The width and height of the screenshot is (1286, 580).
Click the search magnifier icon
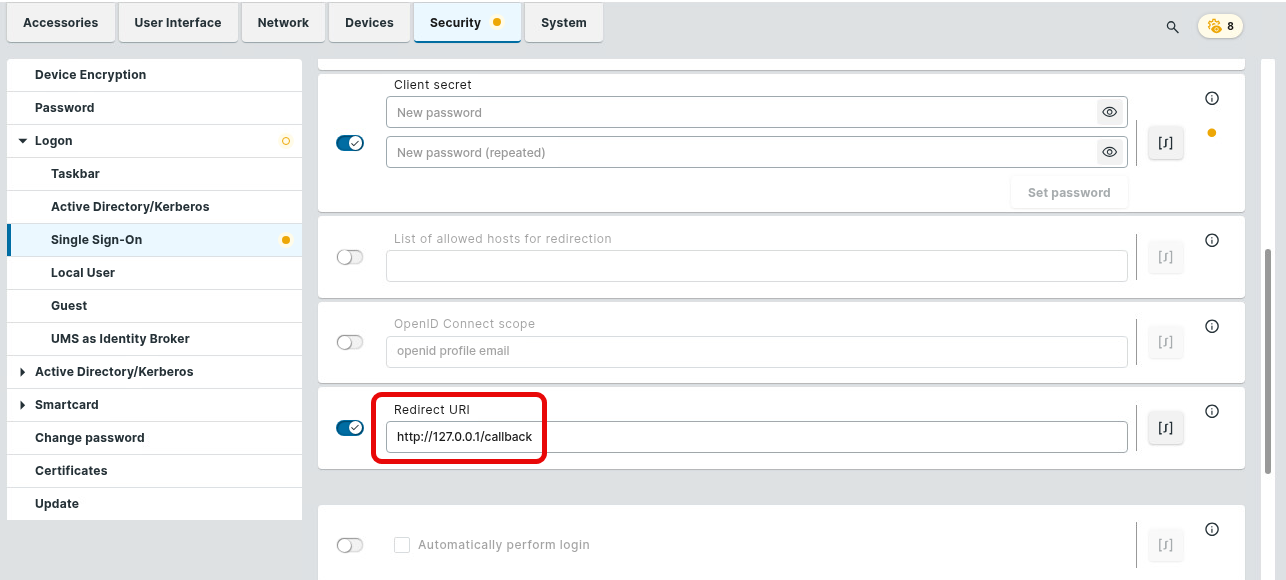click(x=1172, y=27)
